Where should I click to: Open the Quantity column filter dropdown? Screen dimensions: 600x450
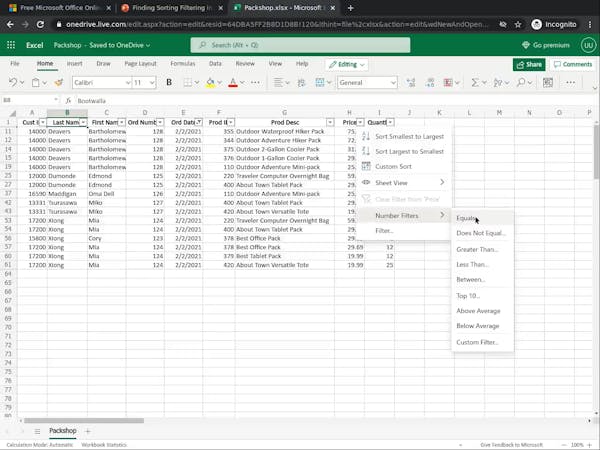coord(390,122)
